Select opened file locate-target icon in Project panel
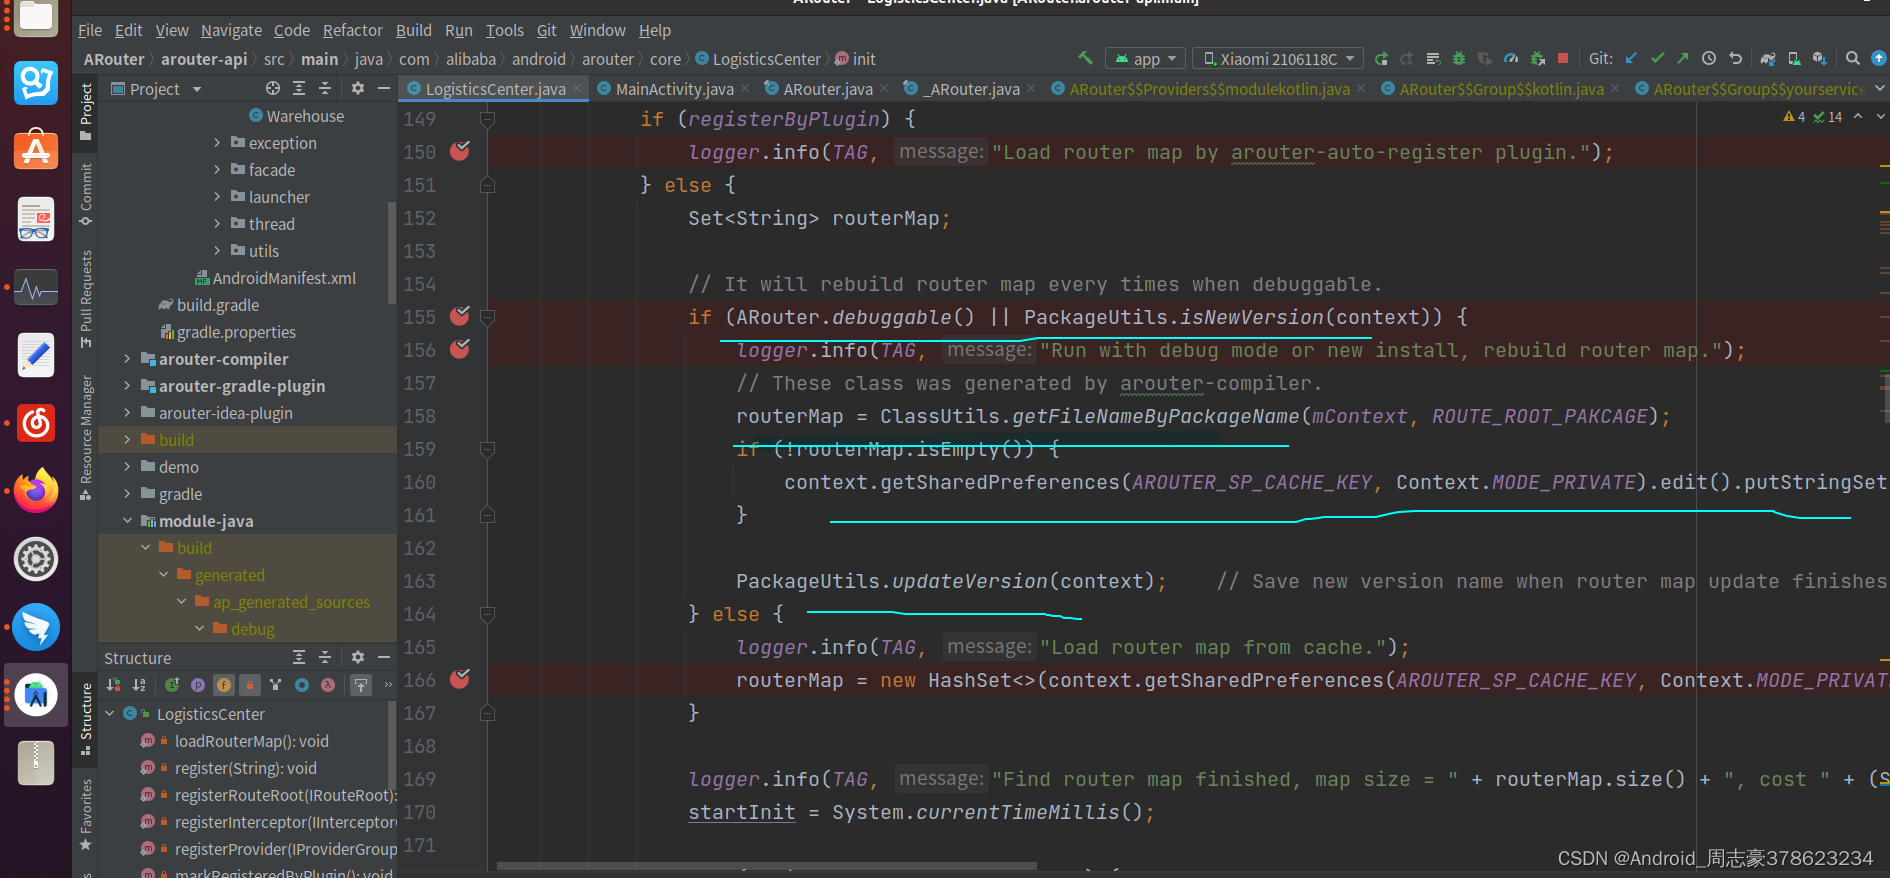1890x878 pixels. [273, 89]
